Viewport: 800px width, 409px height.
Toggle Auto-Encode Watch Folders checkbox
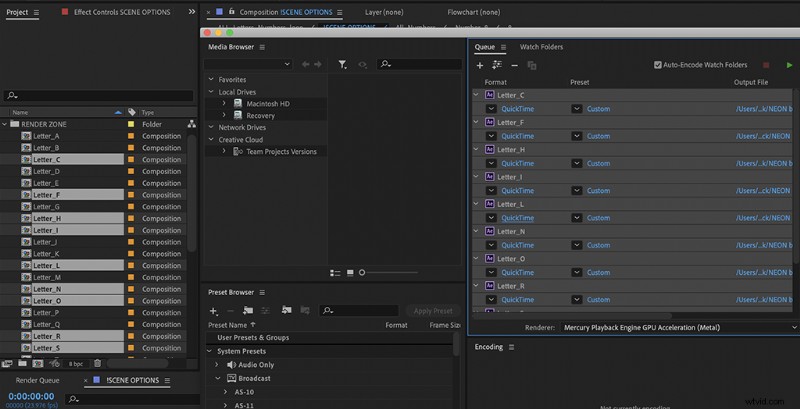tap(658, 65)
